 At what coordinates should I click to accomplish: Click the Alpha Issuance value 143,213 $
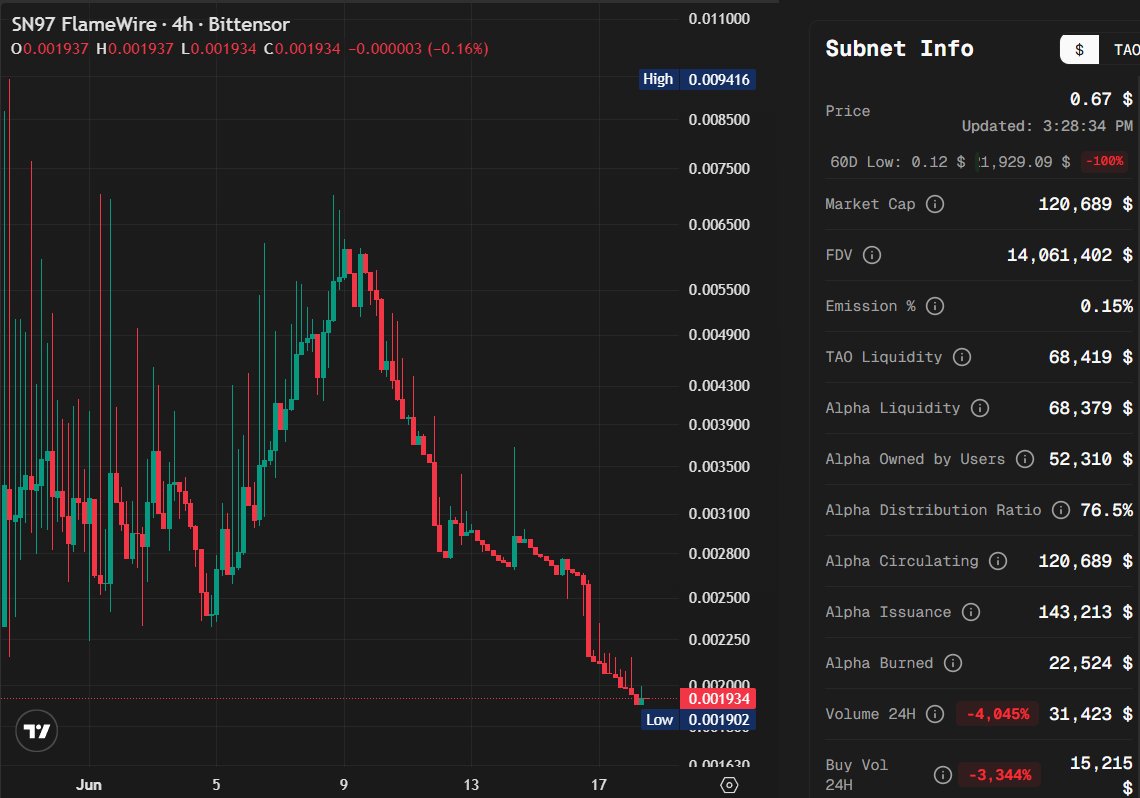[1085, 612]
